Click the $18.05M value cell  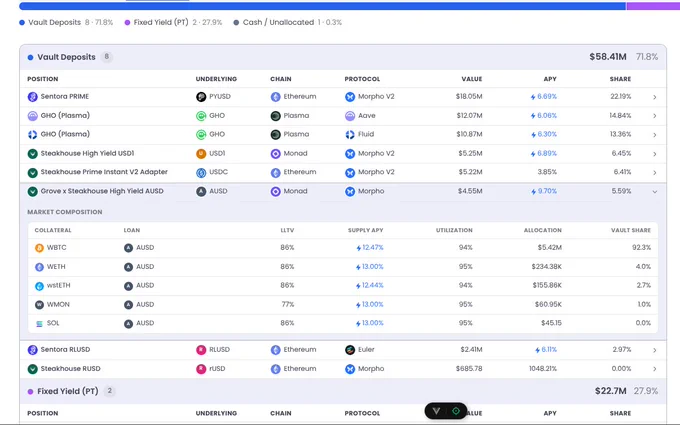point(469,97)
